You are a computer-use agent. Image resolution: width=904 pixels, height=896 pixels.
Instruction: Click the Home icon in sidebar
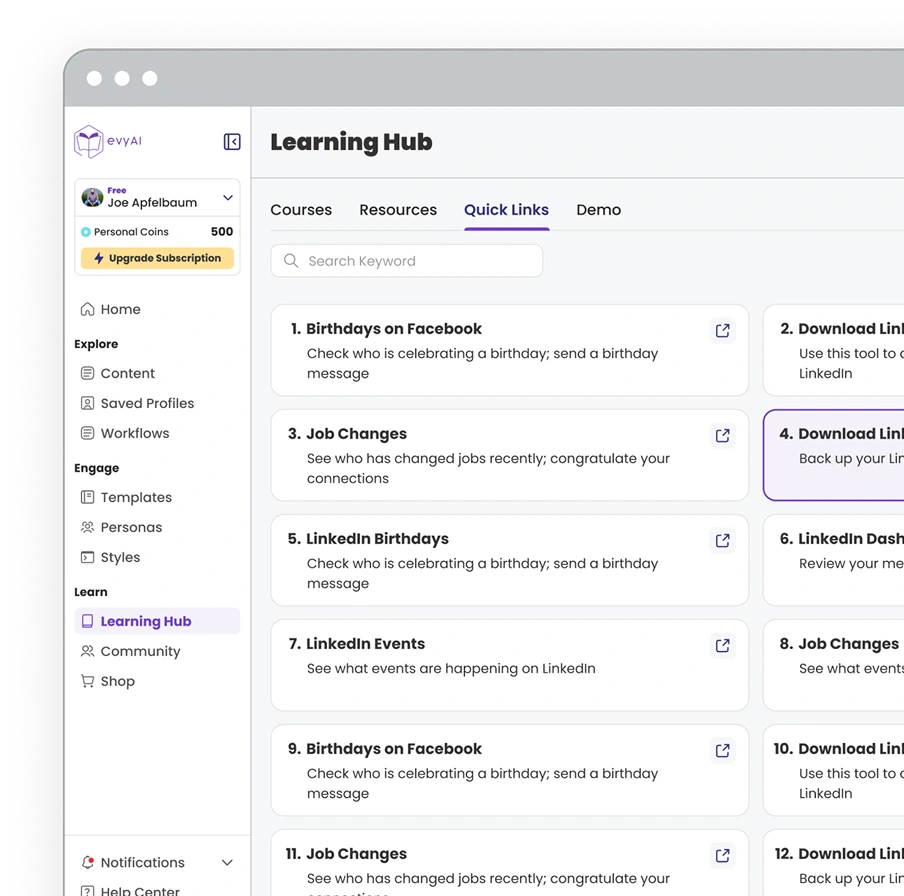88,310
